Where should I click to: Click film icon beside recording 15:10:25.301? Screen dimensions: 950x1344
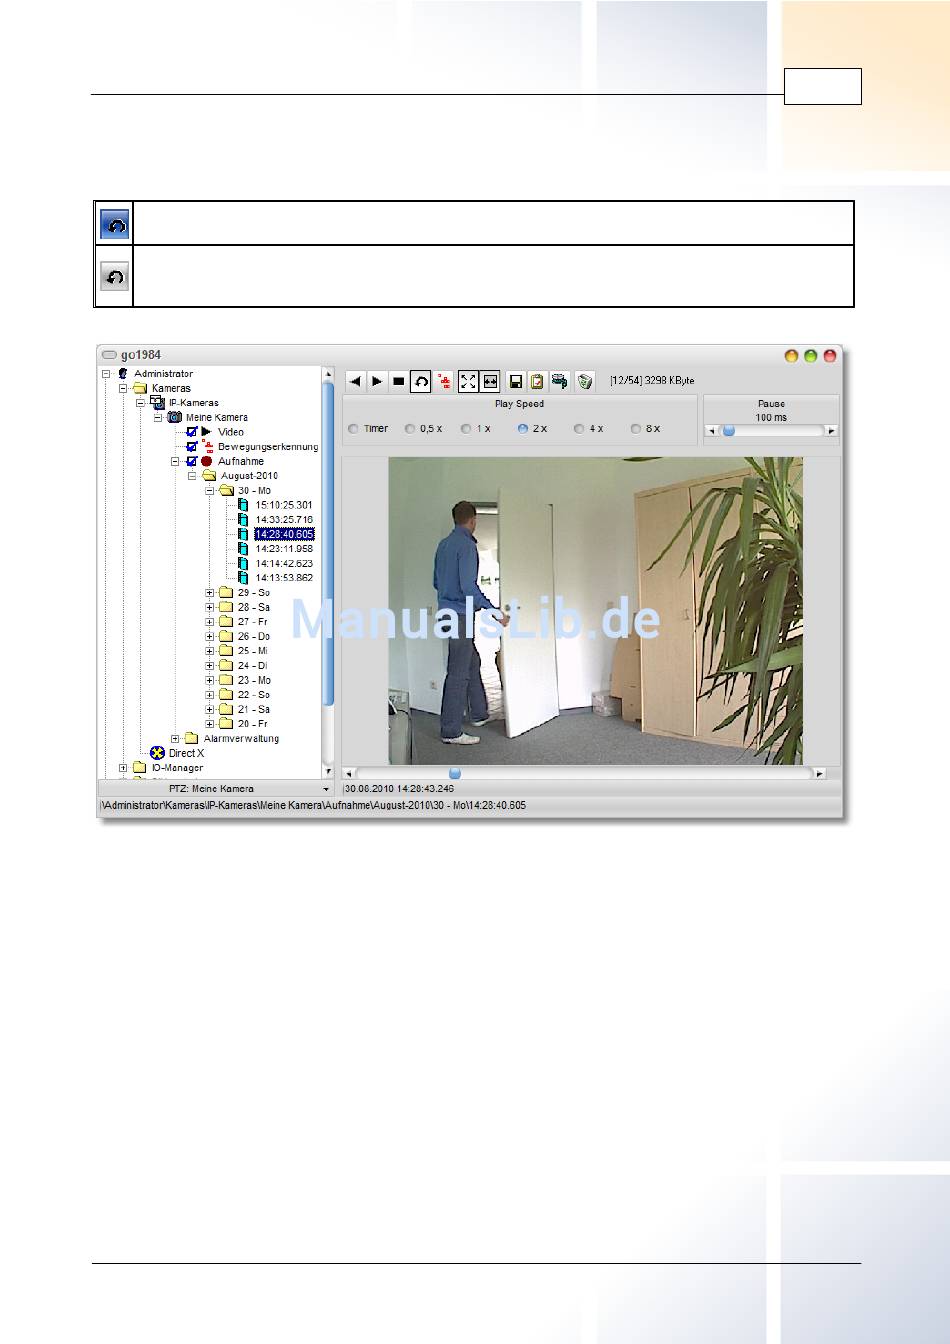pos(243,505)
